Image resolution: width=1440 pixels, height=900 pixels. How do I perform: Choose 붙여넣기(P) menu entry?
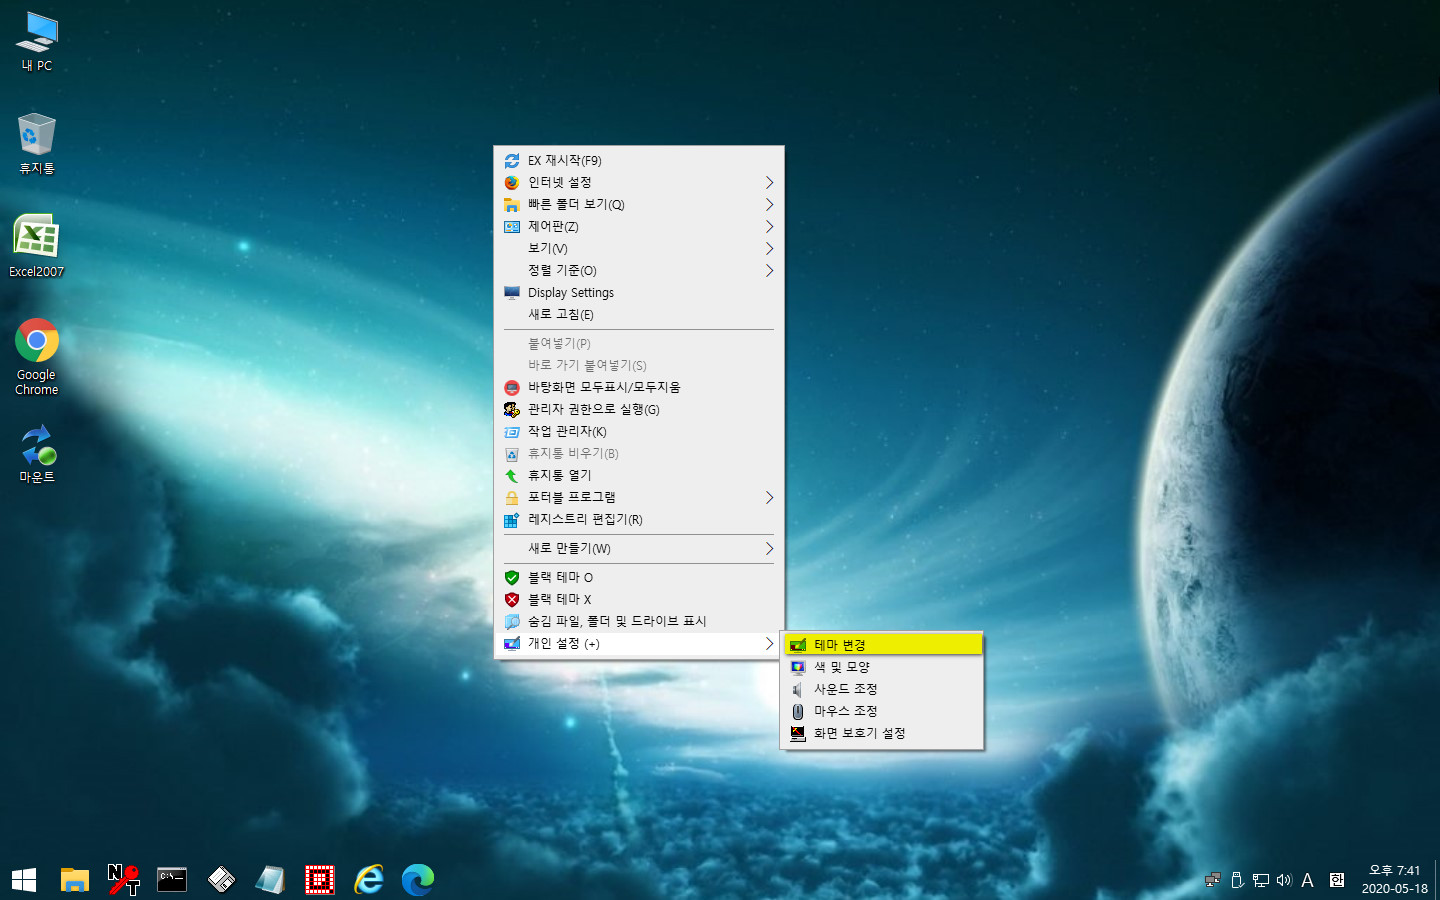tap(639, 344)
